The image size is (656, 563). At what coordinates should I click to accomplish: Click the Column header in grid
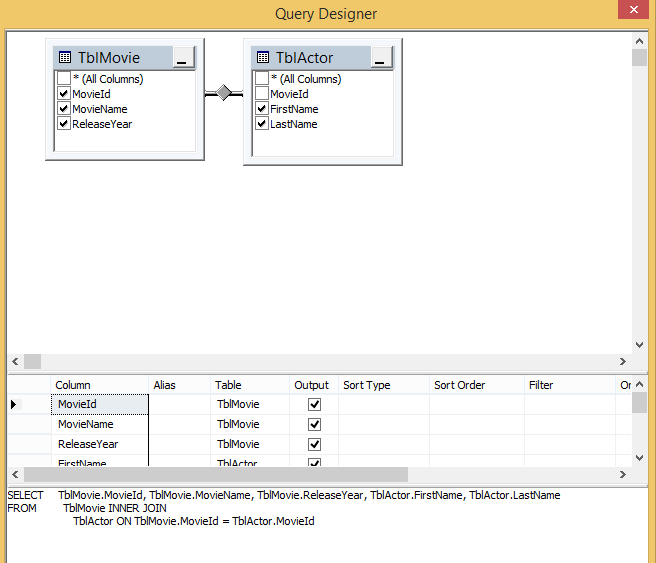pyautogui.click(x=100, y=385)
